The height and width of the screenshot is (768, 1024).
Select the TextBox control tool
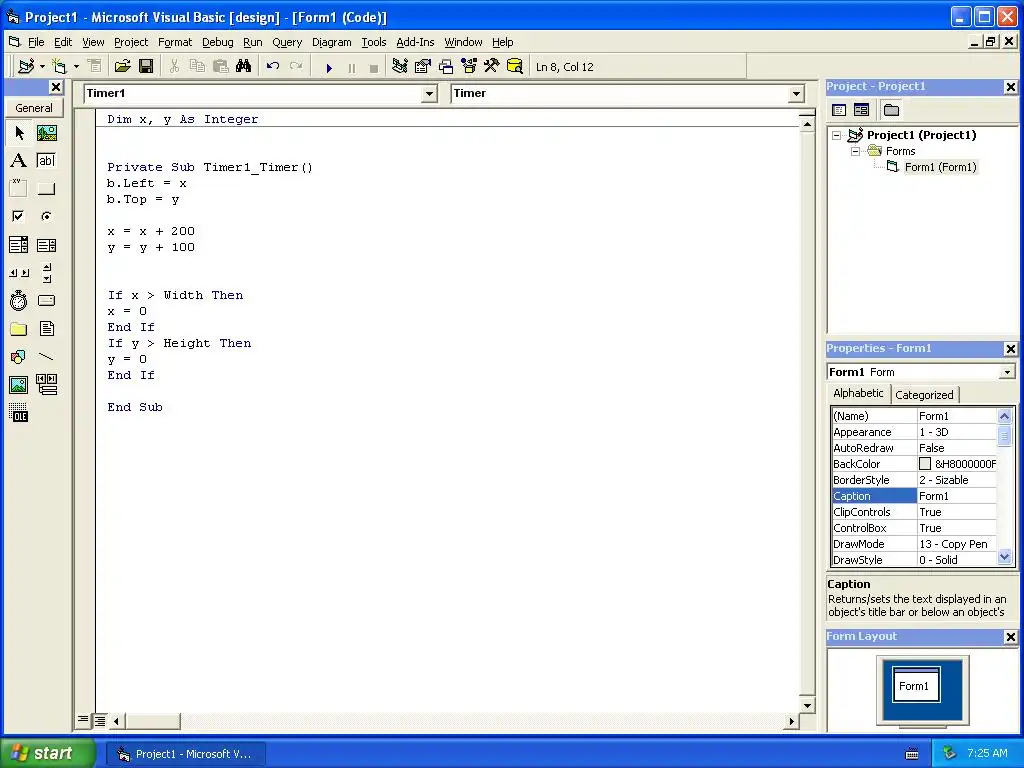46,161
